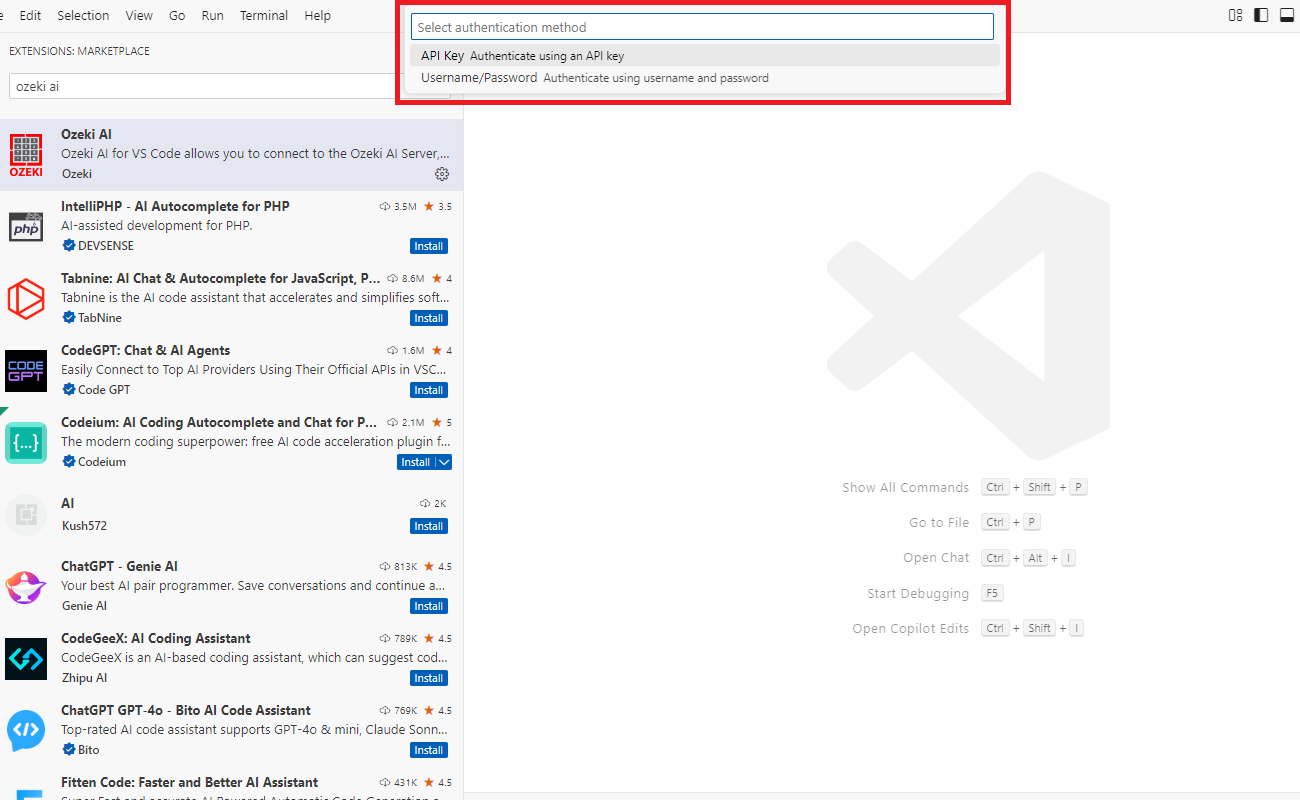Click Open Copilot Edits hint text

pos(911,629)
